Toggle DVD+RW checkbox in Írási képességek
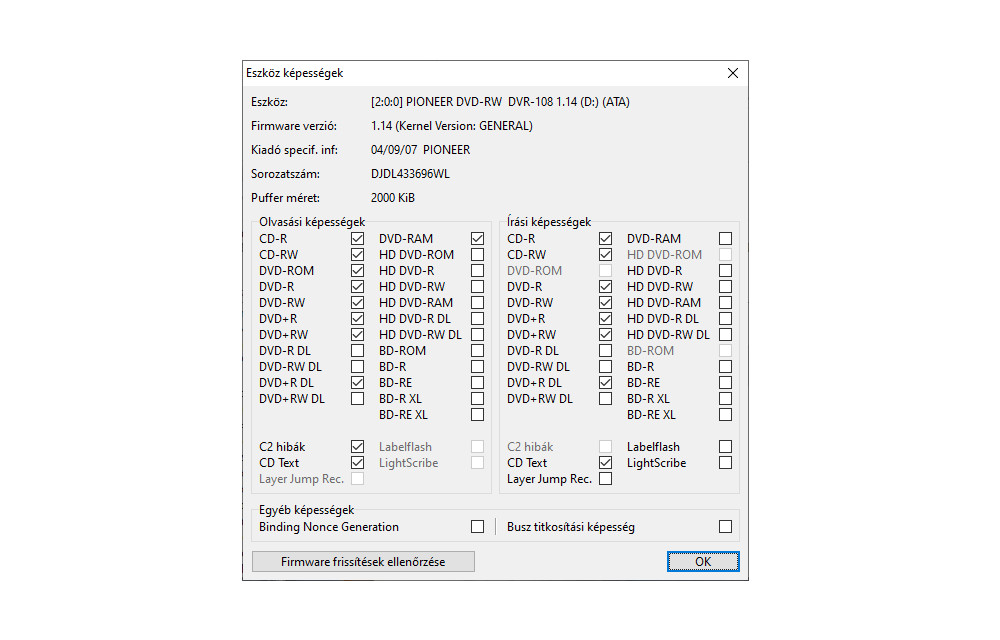This screenshot has height=640, width=1000. click(605, 335)
